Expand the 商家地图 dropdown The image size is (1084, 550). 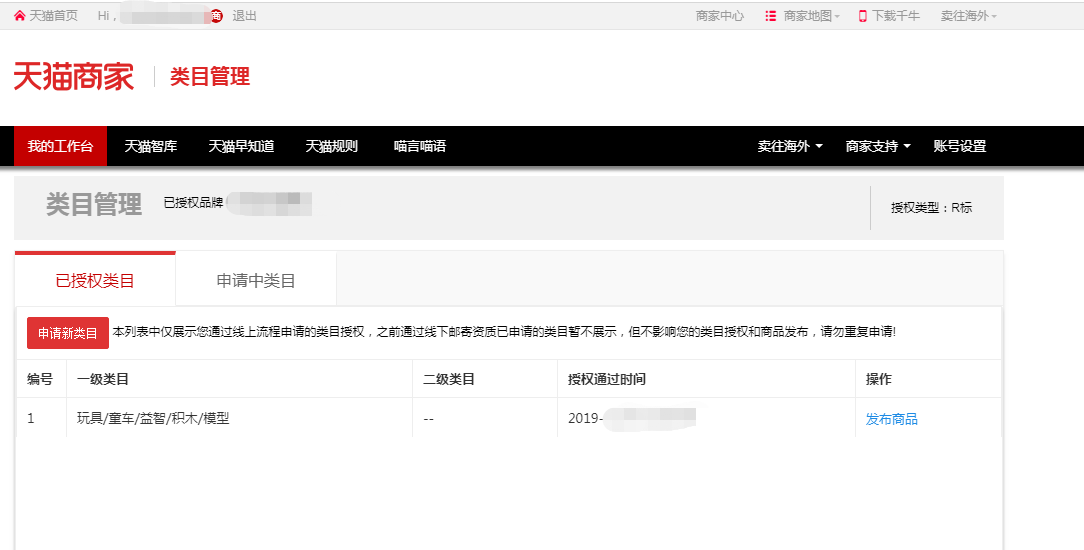[x=812, y=15]
